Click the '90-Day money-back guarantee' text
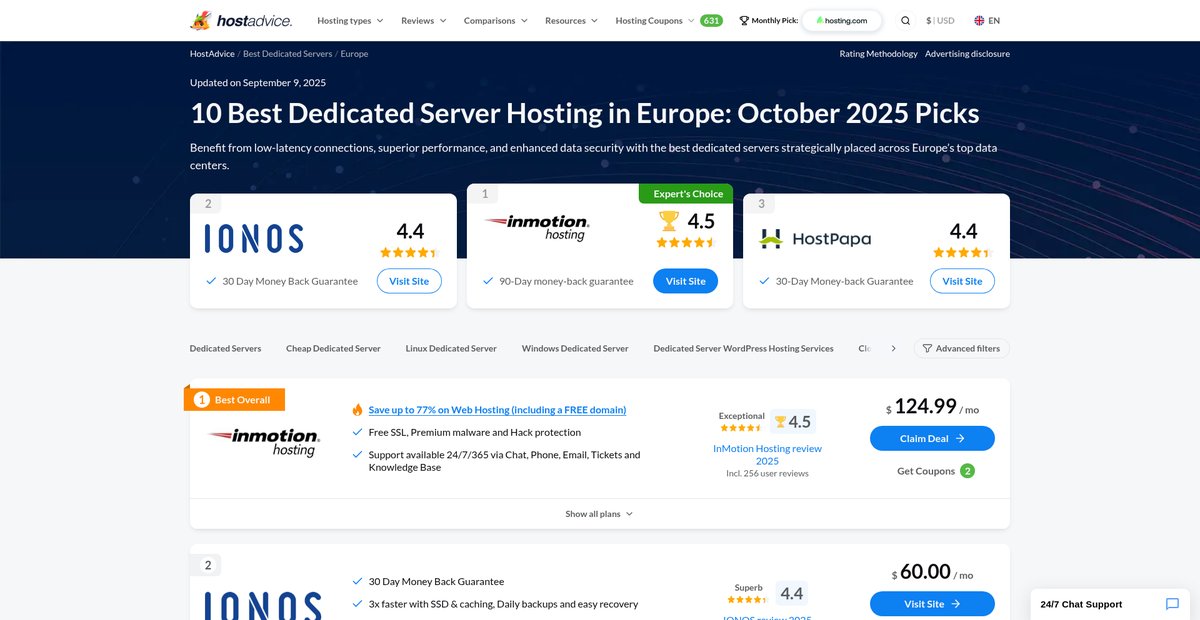 point(566,281)
